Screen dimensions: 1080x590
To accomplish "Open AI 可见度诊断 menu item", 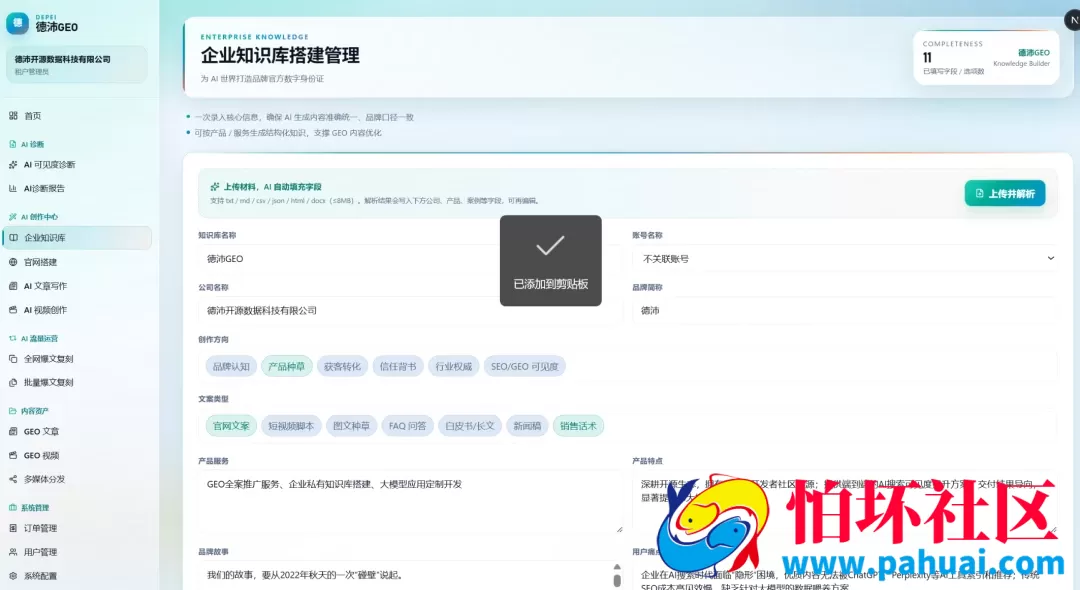I will pos(76,165).
